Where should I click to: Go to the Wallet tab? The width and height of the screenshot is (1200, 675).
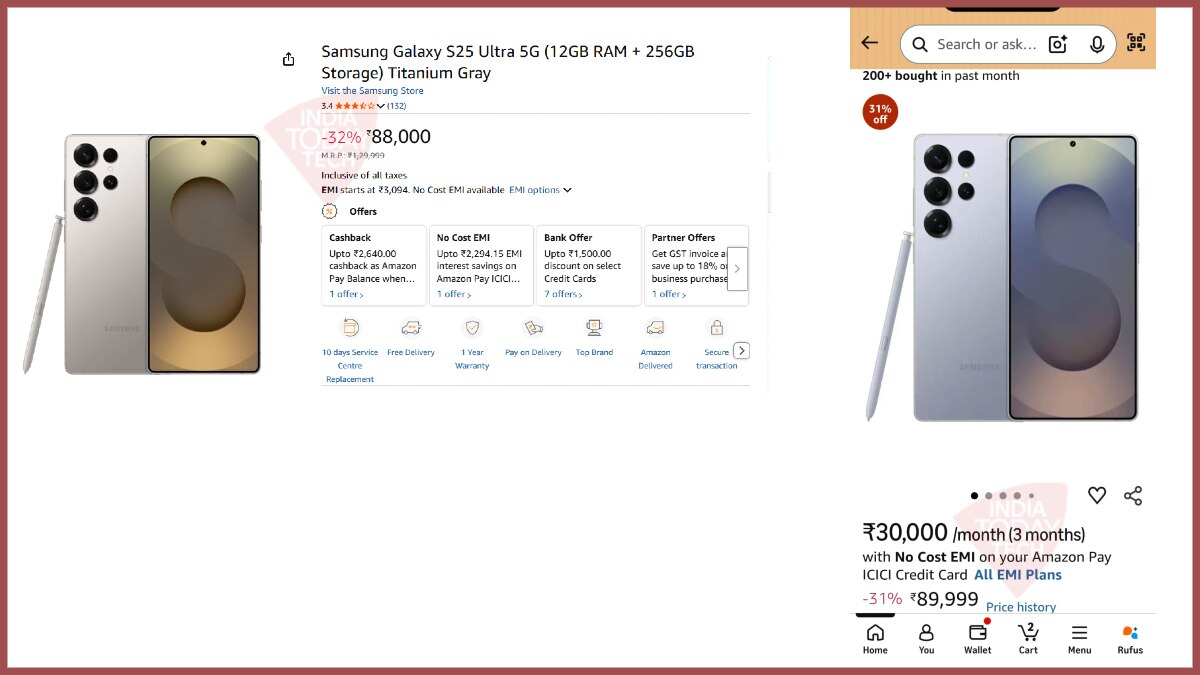[x=978, y=639]
